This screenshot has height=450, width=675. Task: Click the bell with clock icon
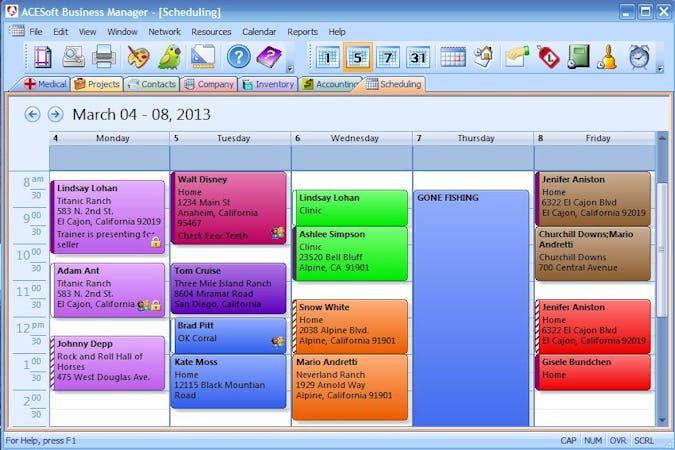point(607,57)
